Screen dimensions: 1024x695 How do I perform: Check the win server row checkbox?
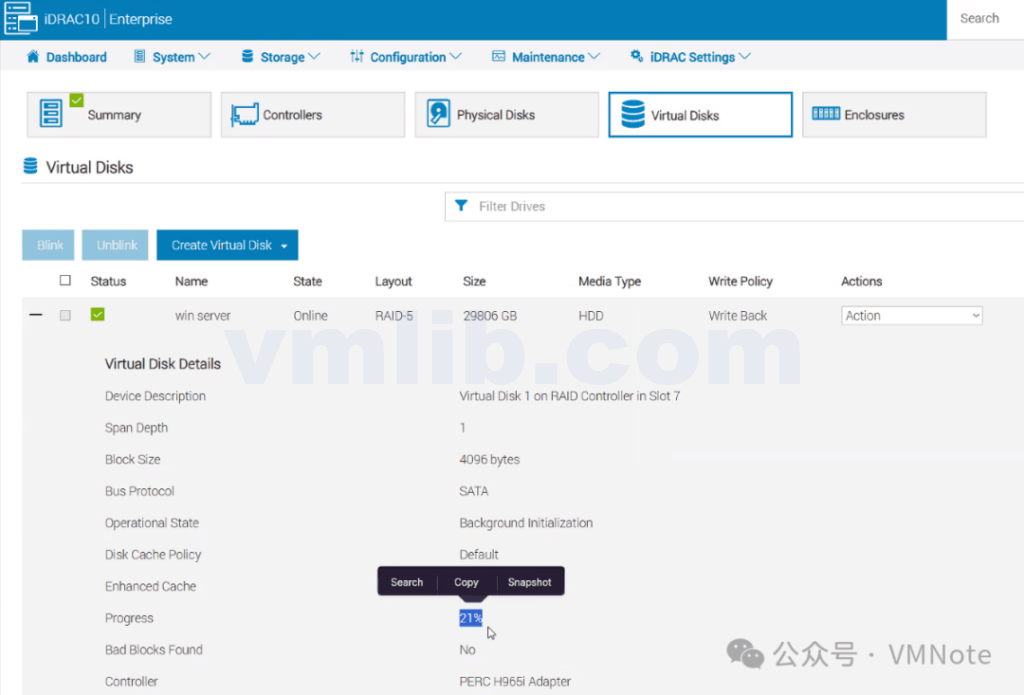tap(66, 315)
